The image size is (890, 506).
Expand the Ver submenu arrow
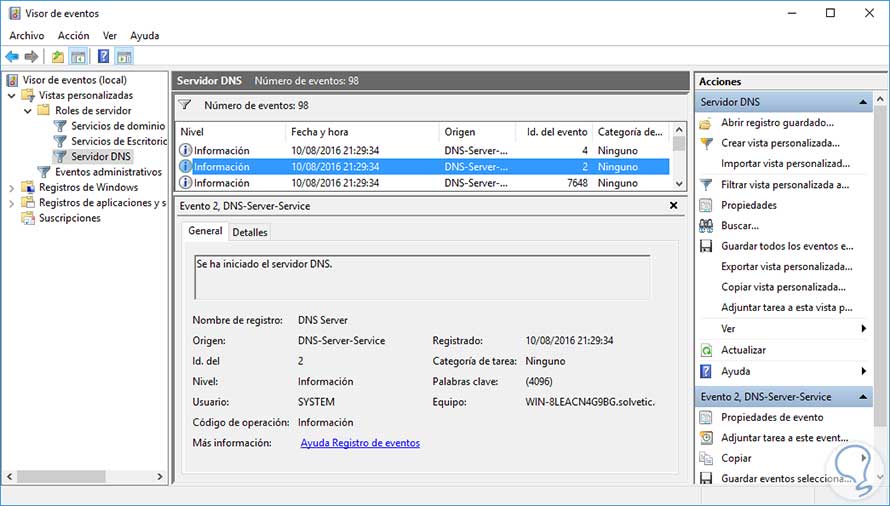coord(863,329)
